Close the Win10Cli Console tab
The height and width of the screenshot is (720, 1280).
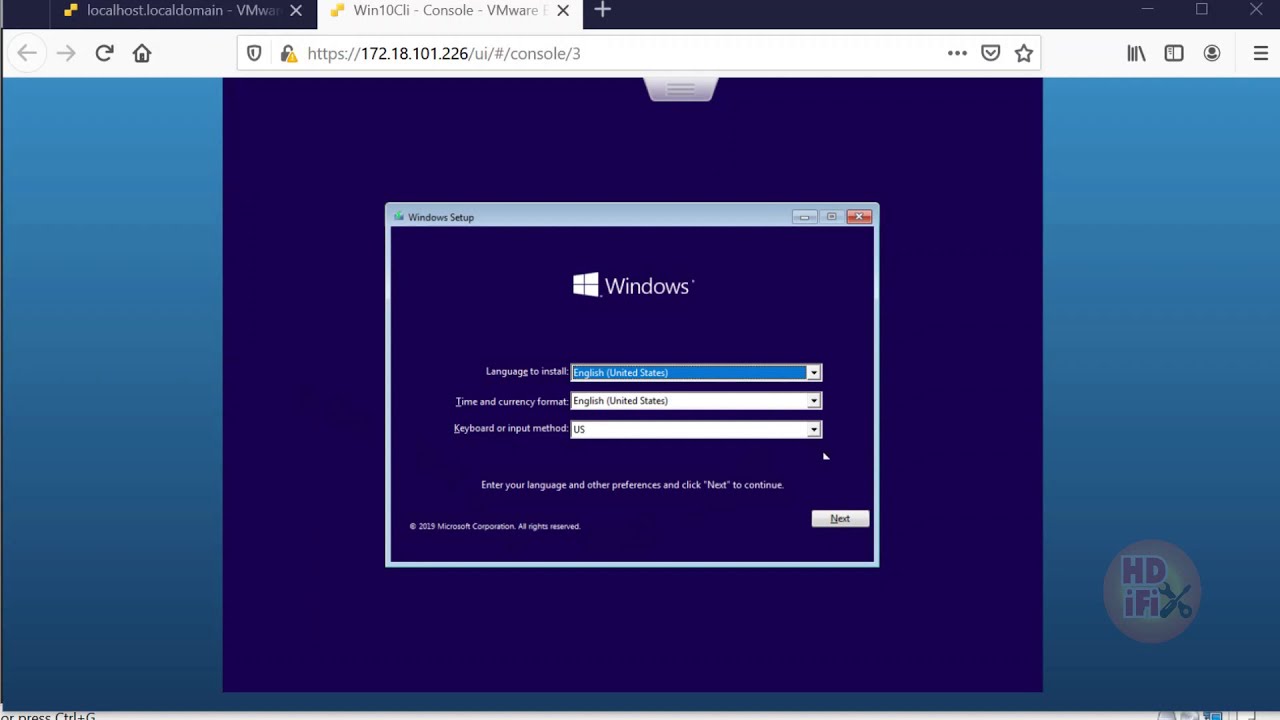pos(563,11)
